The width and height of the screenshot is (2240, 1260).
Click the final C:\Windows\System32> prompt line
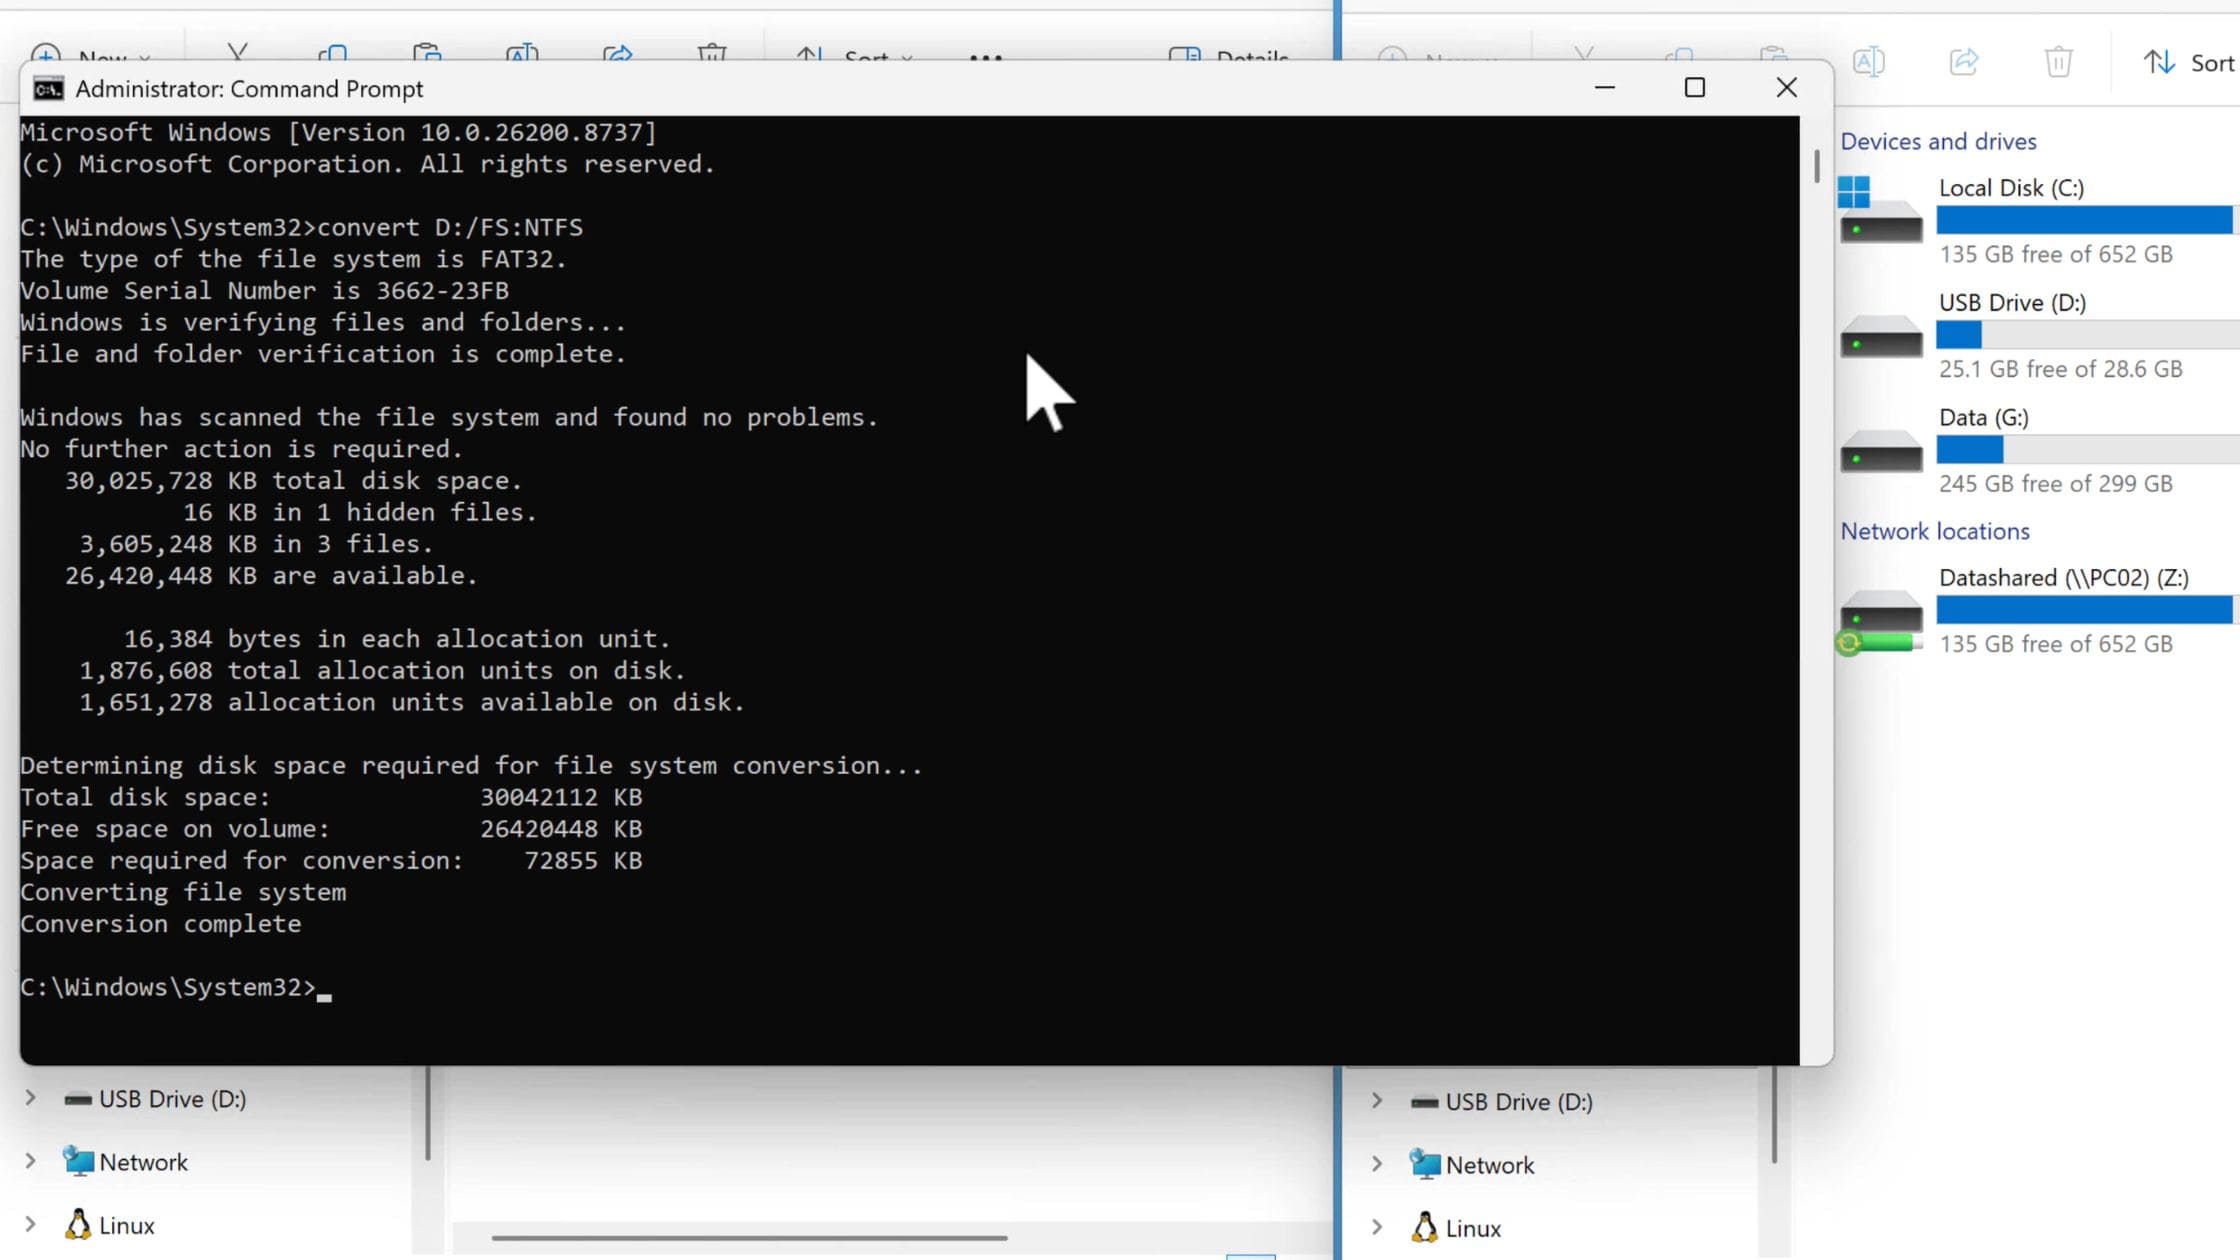tap(175, 987)
